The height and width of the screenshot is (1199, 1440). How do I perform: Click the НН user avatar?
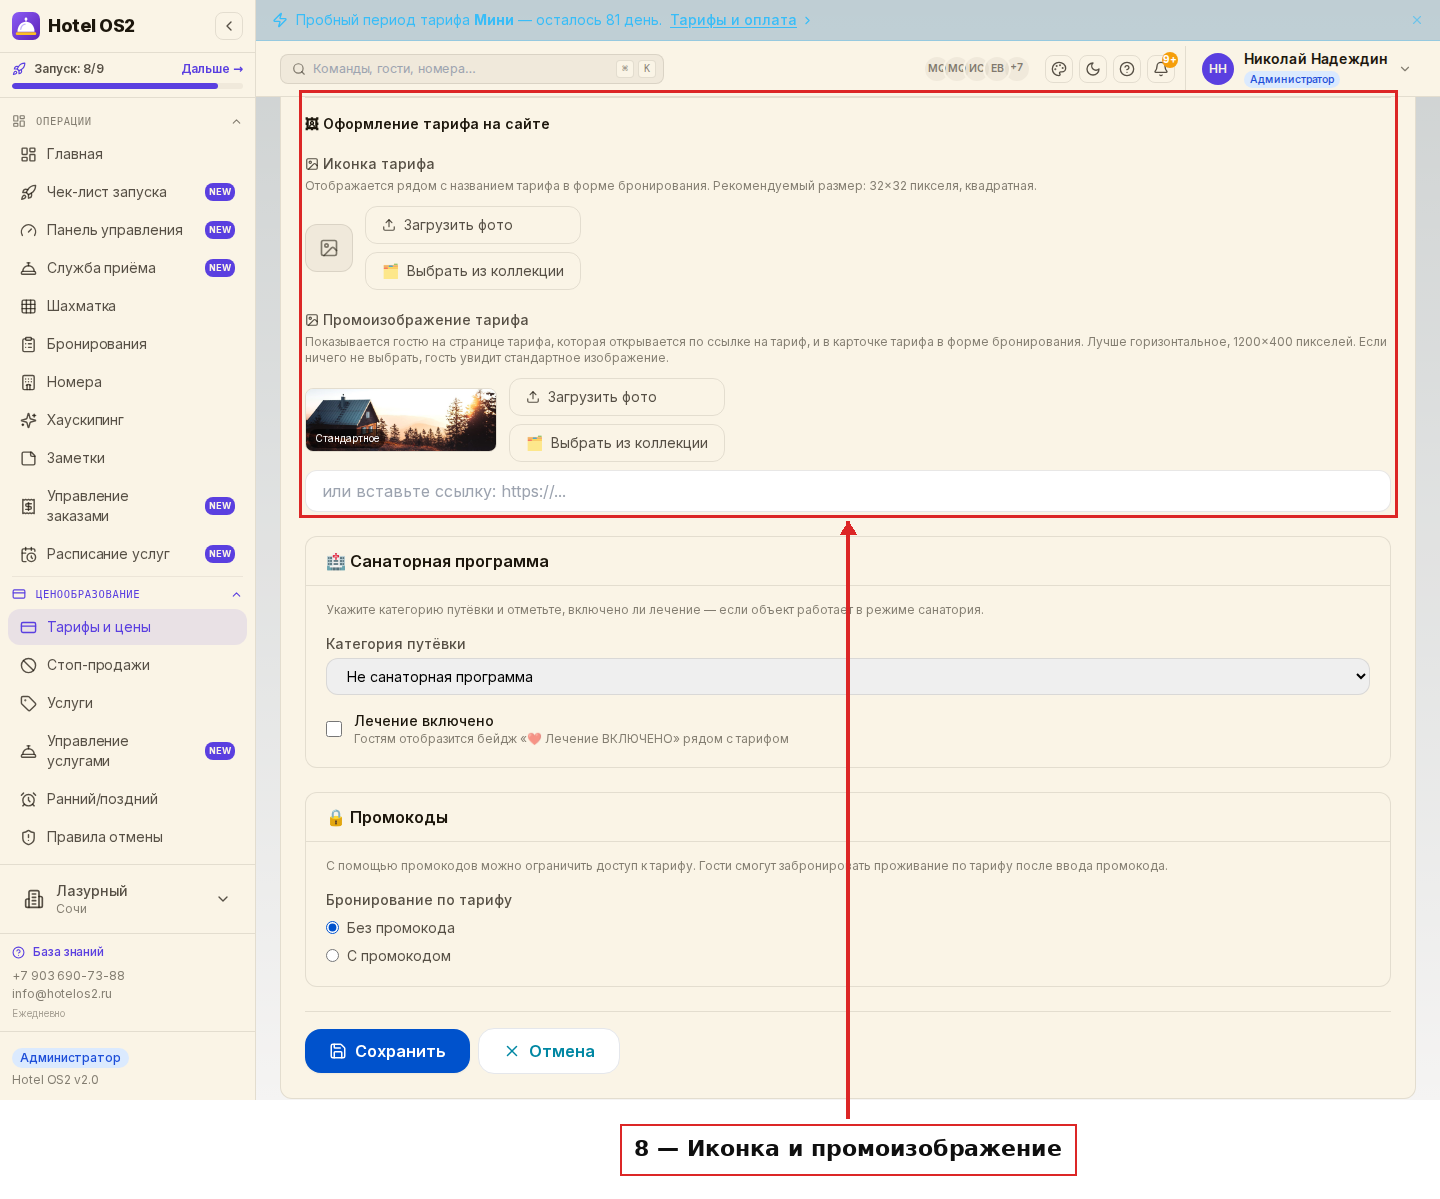(1218, 69)
